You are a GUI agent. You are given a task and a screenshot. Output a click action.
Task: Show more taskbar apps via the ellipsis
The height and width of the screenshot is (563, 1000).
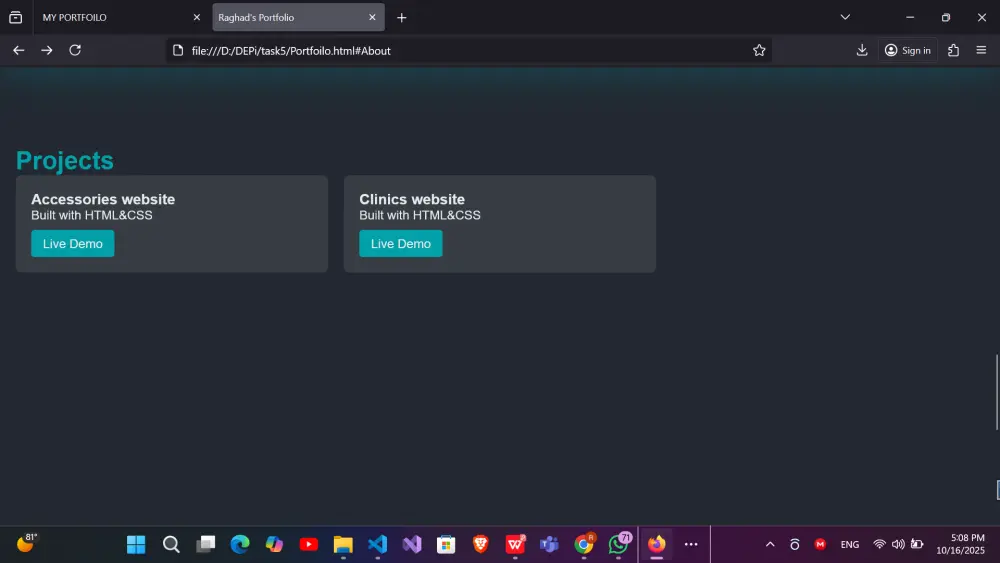click(691, 545)
